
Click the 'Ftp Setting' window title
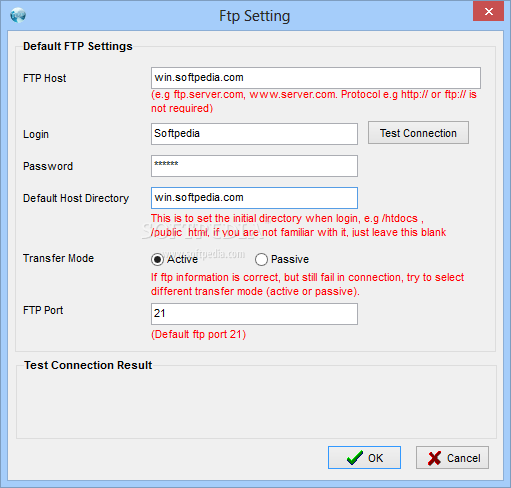255,16
